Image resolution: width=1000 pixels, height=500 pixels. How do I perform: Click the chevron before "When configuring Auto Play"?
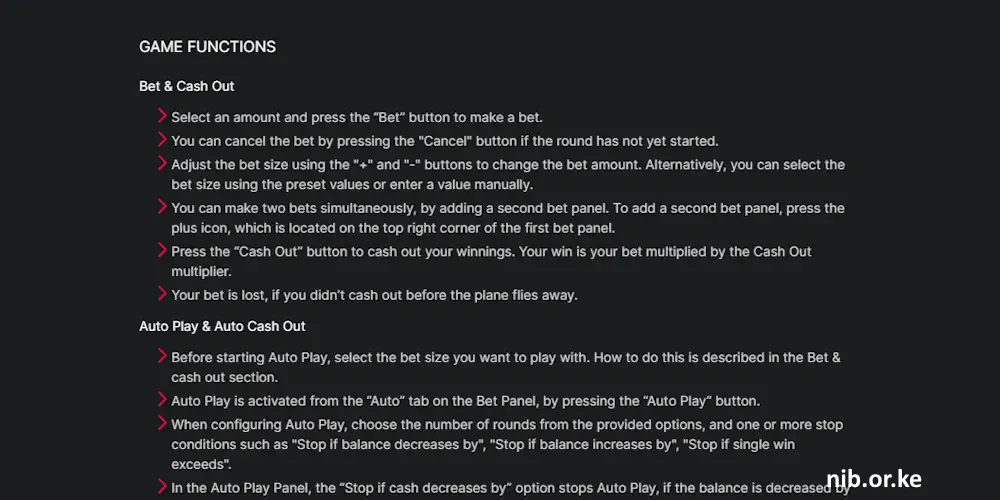162,423
